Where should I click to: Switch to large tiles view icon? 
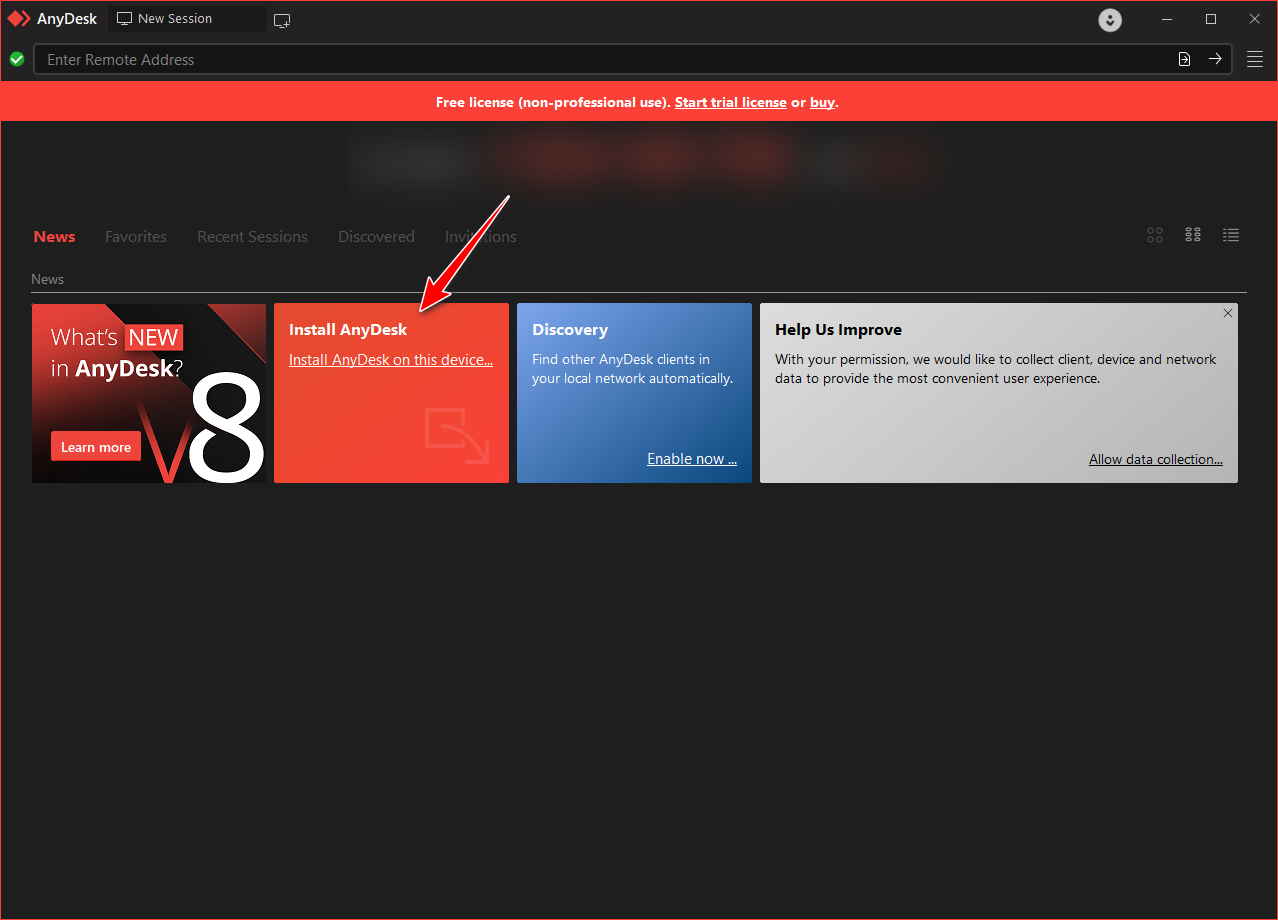click(1155, 235)
